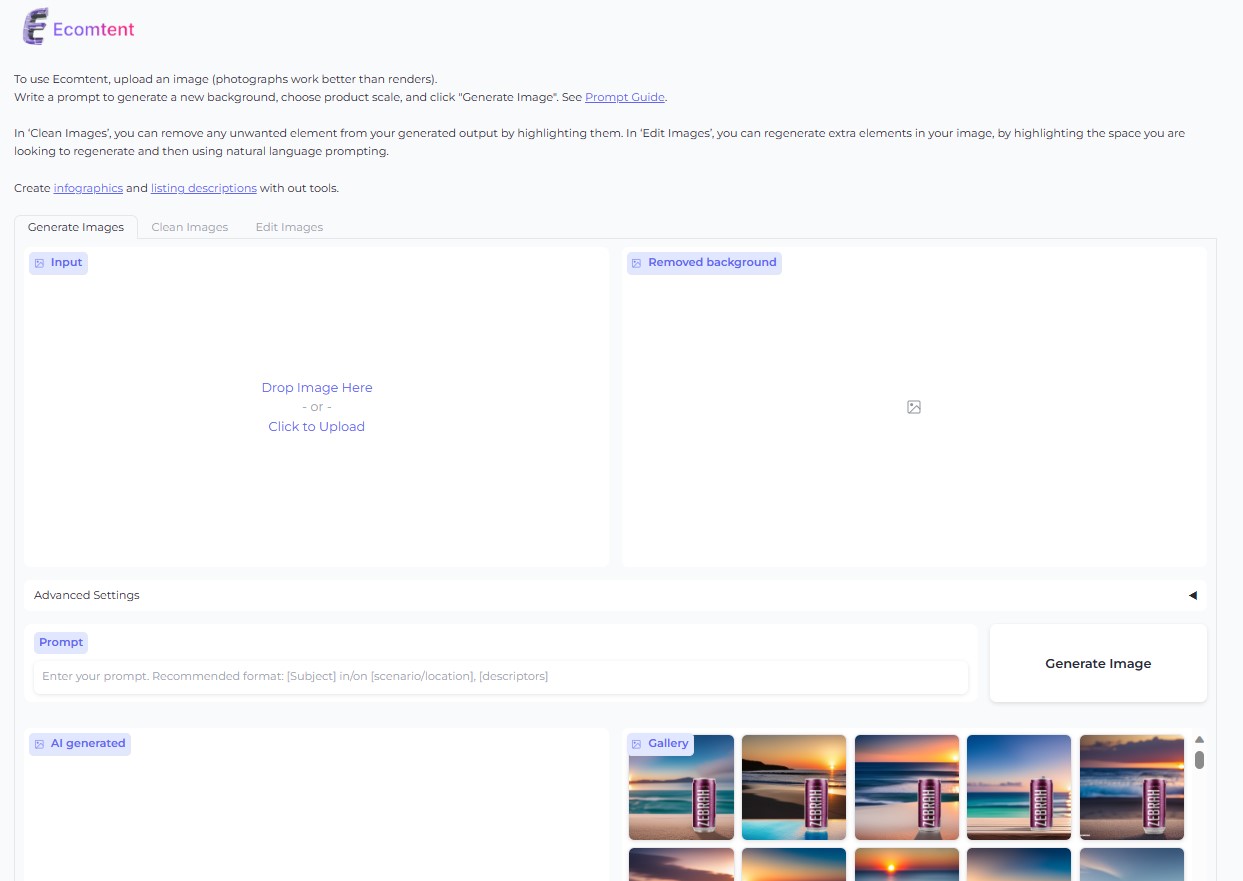Click the picture icon on the Gallery label
This screenshot has height=881, width=1243.
637,743
